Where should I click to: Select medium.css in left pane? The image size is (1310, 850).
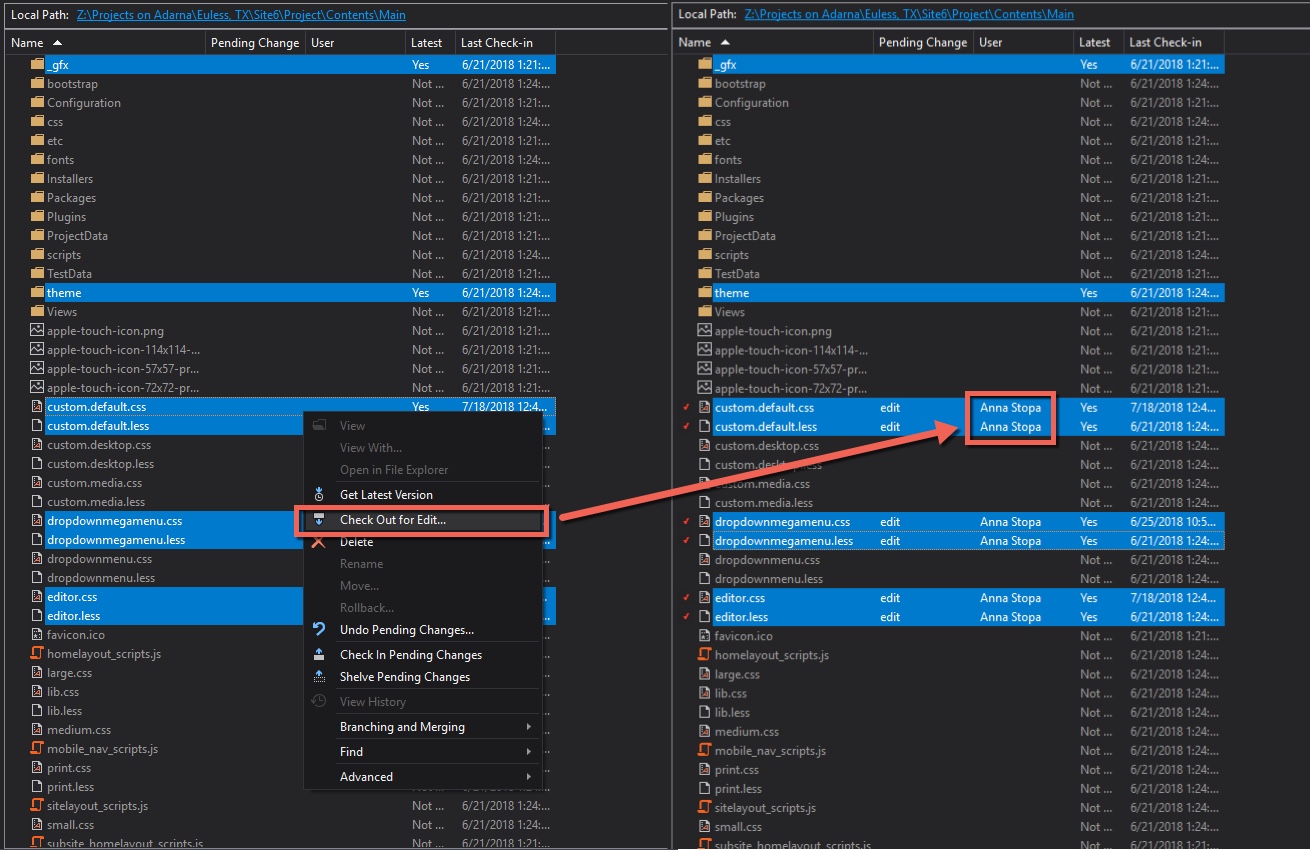coord(79,730)
